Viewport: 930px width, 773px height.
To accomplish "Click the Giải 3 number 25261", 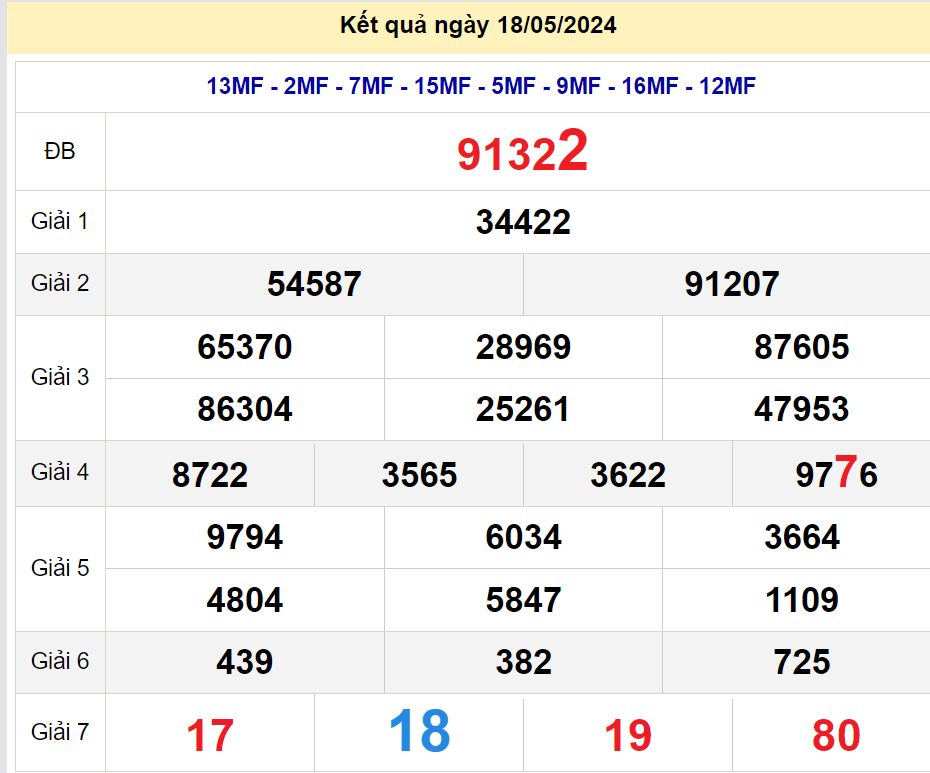I will point(523,409).
